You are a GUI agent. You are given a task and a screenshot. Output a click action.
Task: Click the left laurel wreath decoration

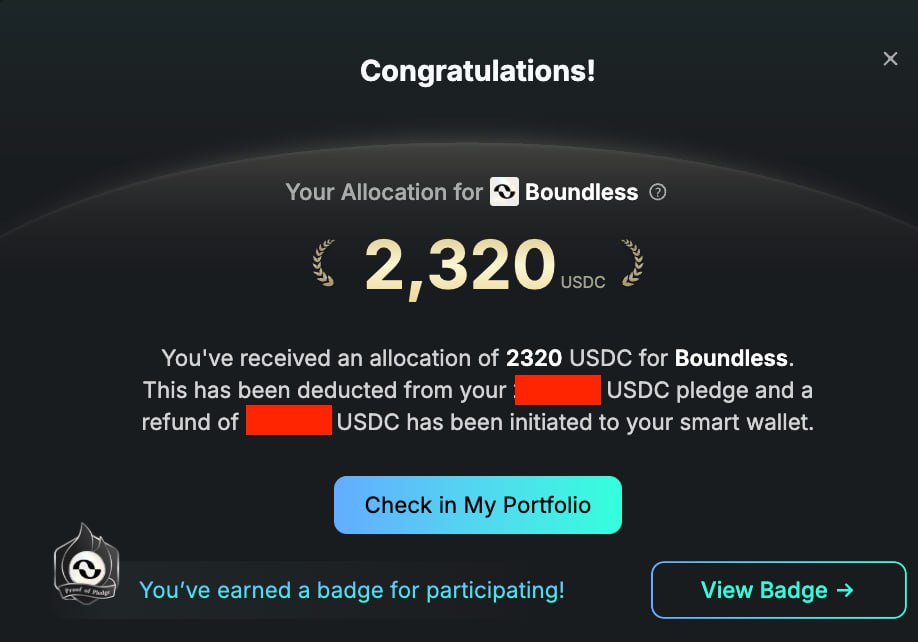[324, 263]
